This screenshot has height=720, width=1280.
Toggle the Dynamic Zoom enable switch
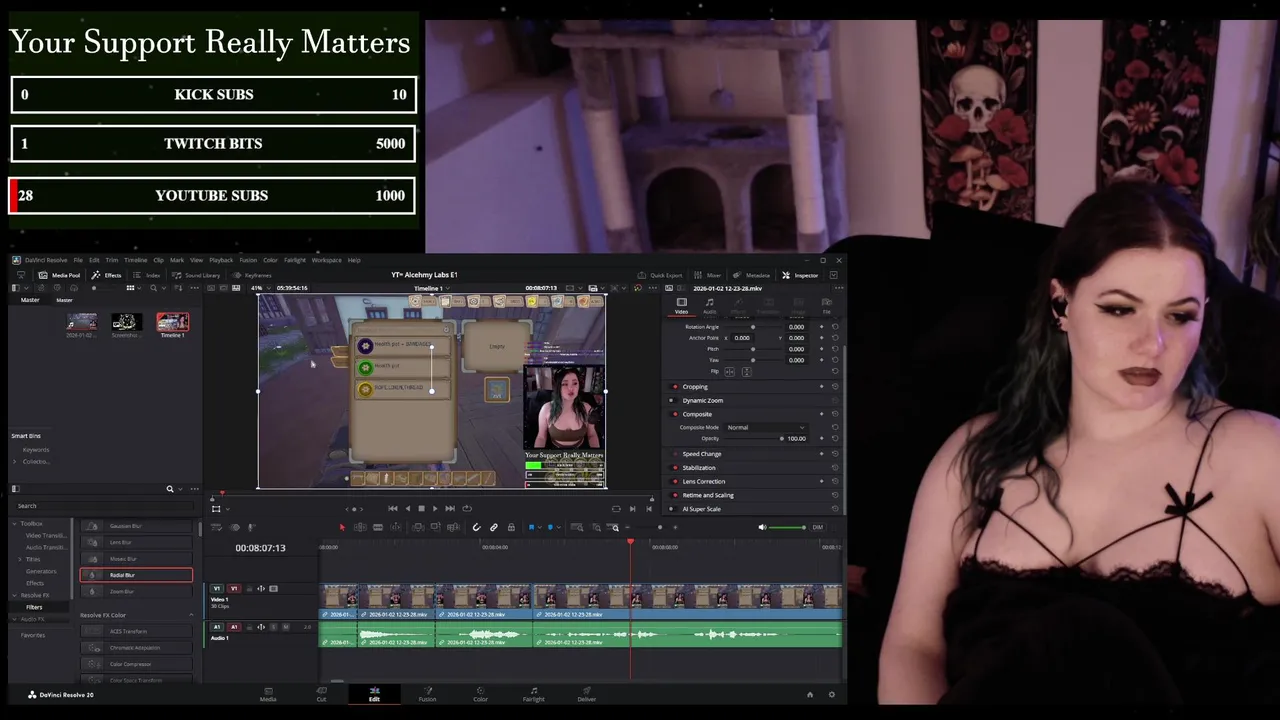click(x=675, y=400)
